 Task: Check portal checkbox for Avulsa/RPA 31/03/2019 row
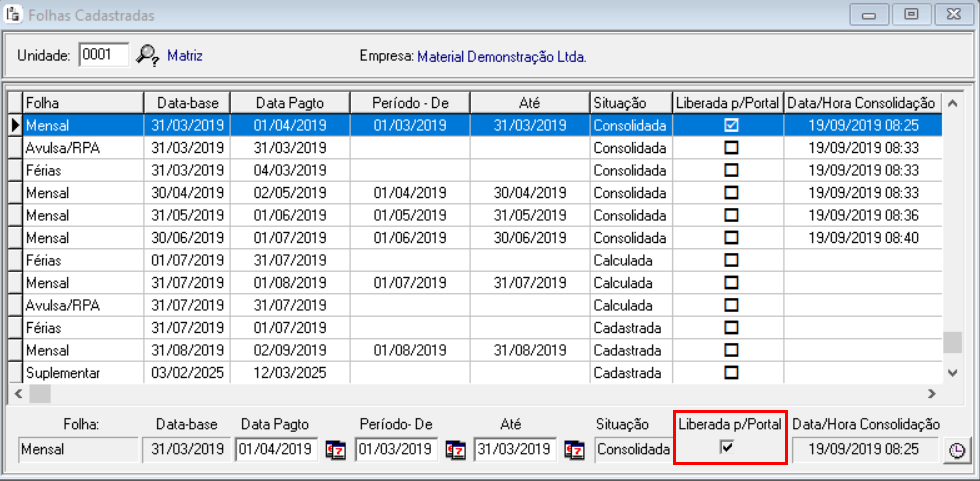tap(731, 148)
